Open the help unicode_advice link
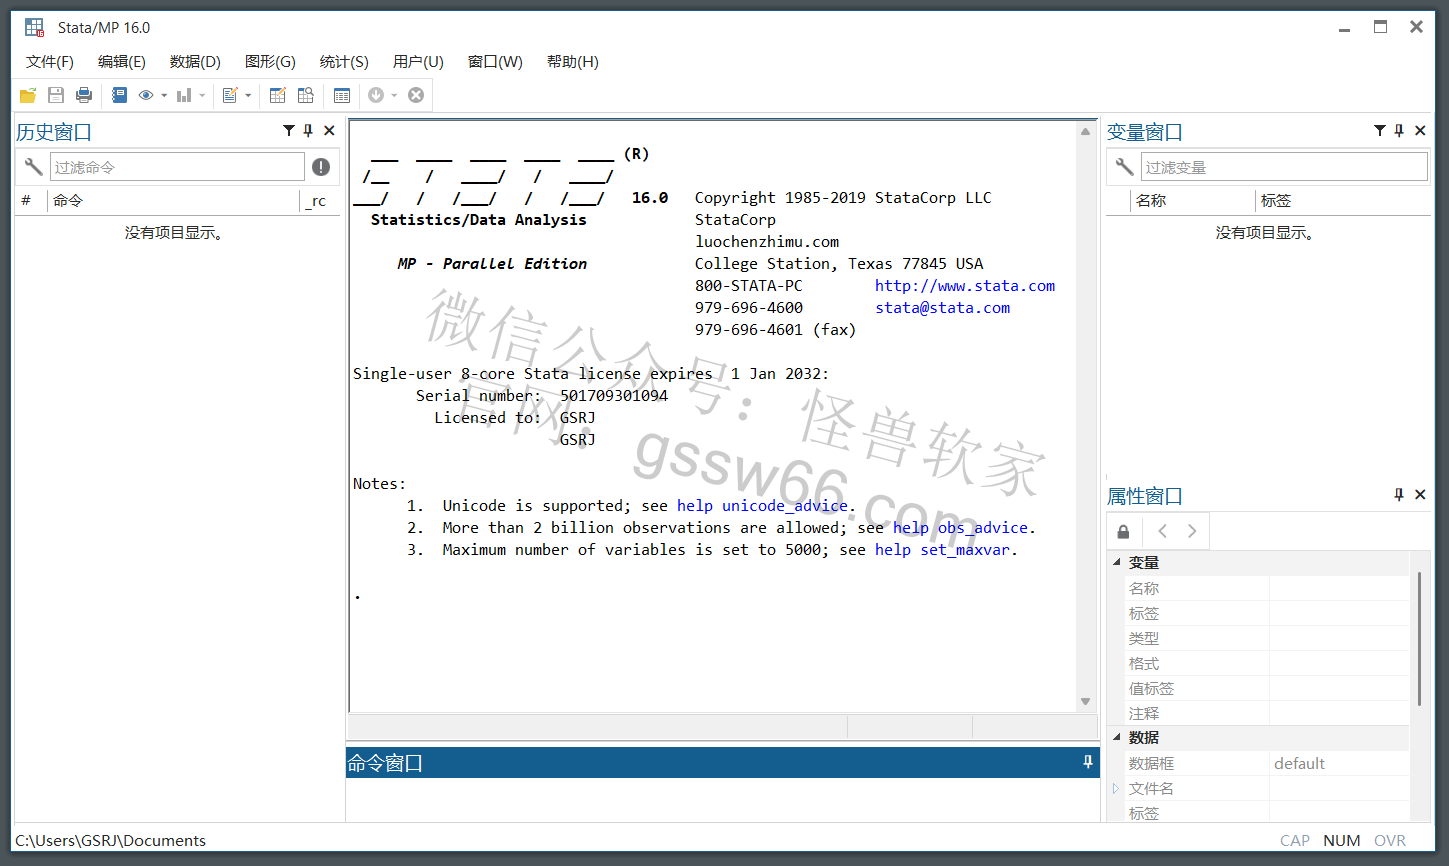This screenshot has height=866, width=1449. click(x=764, y=506)
